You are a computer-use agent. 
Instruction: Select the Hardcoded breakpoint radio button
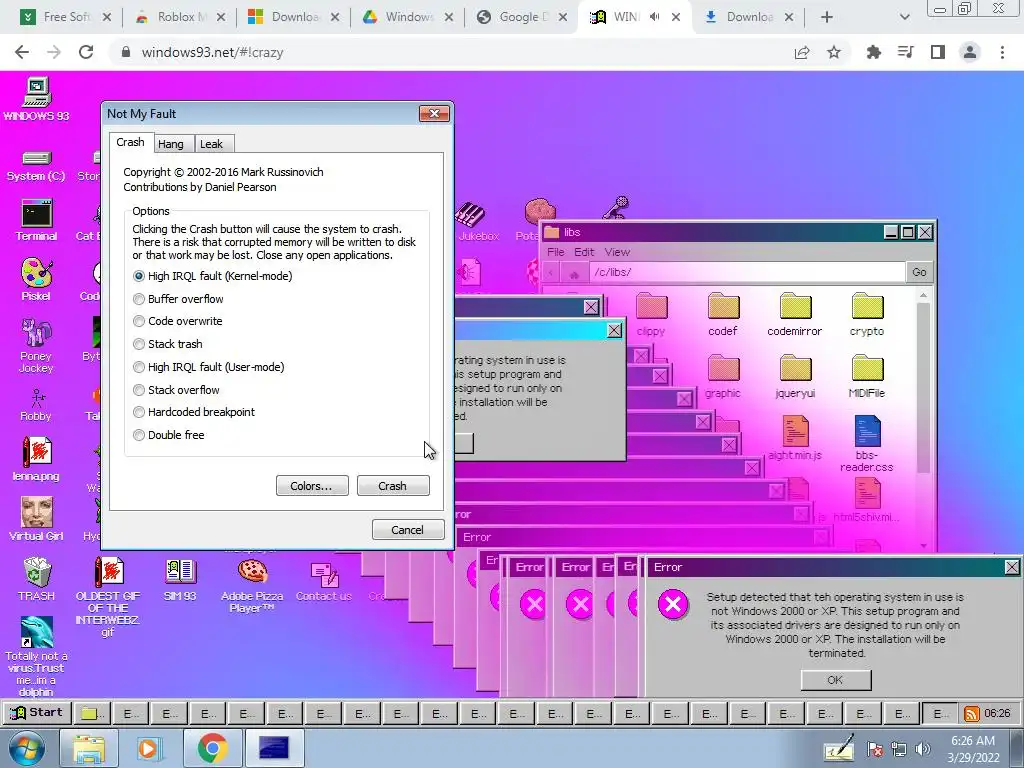click(x=138, y=412)
